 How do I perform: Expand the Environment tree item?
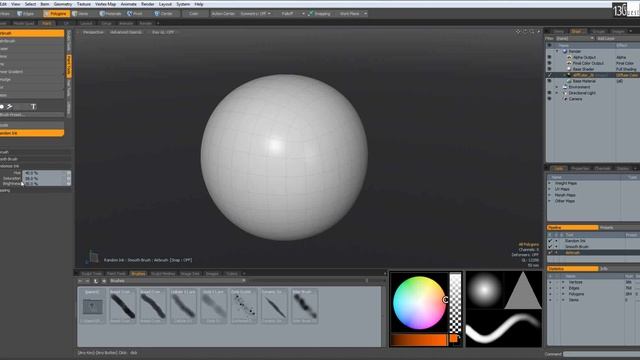pos(557,87)
